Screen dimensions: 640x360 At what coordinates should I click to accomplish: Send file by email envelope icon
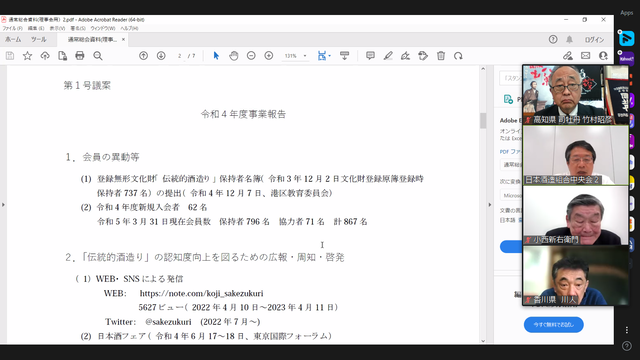(585, 56)
